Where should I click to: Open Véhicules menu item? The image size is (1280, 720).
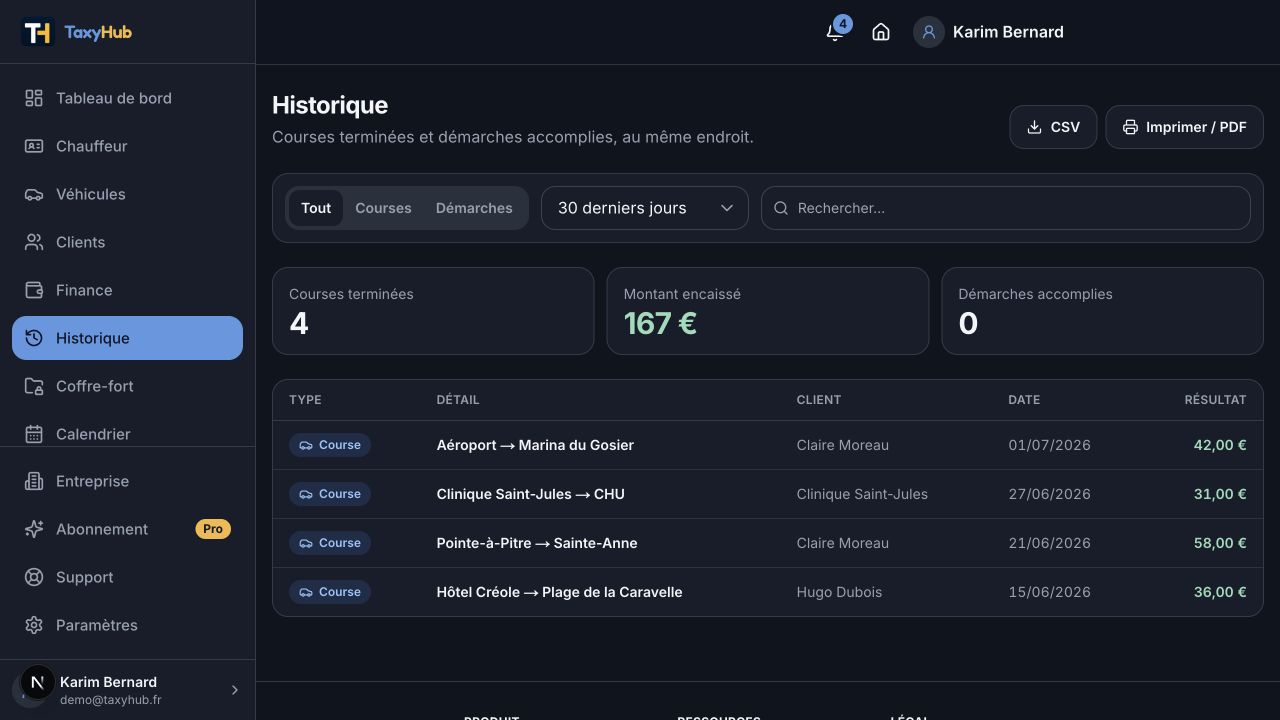pyautogui.click(x=127, y=194)
